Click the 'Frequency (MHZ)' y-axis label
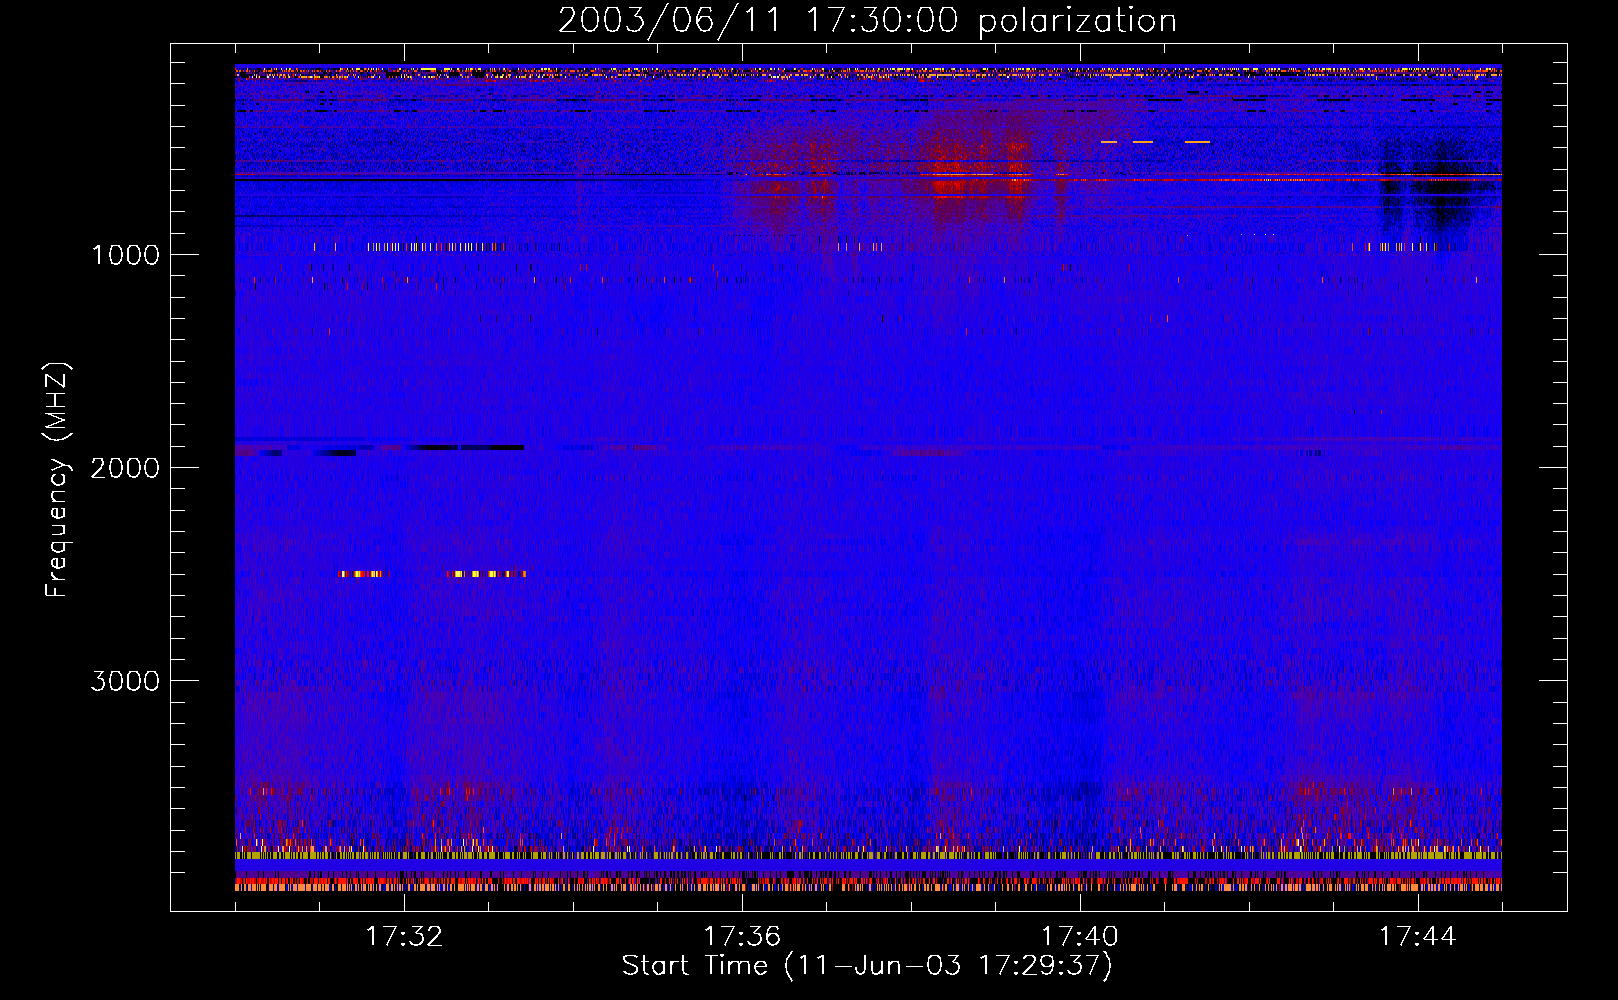Viewport: 1618px width, 1000px height. 57,480
